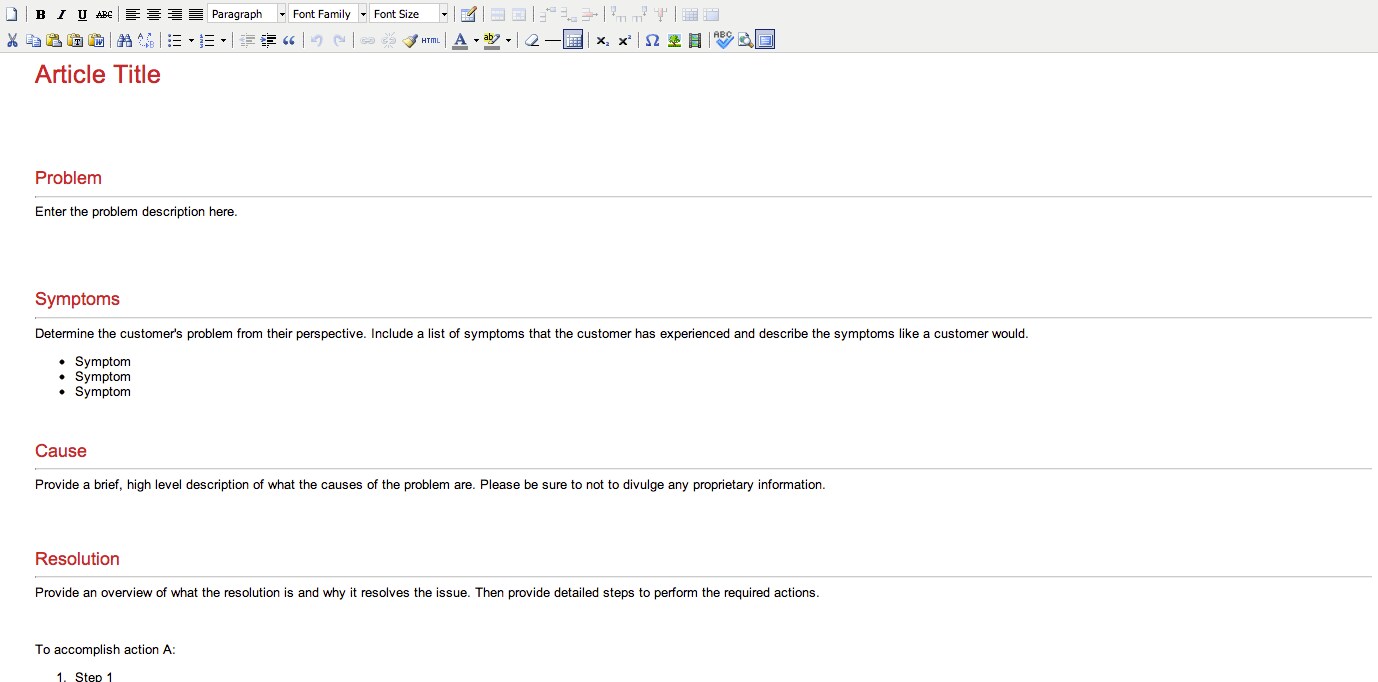This screenshot has width=1378, height=682.
Task: Align the text left
Action: [133, 14]
